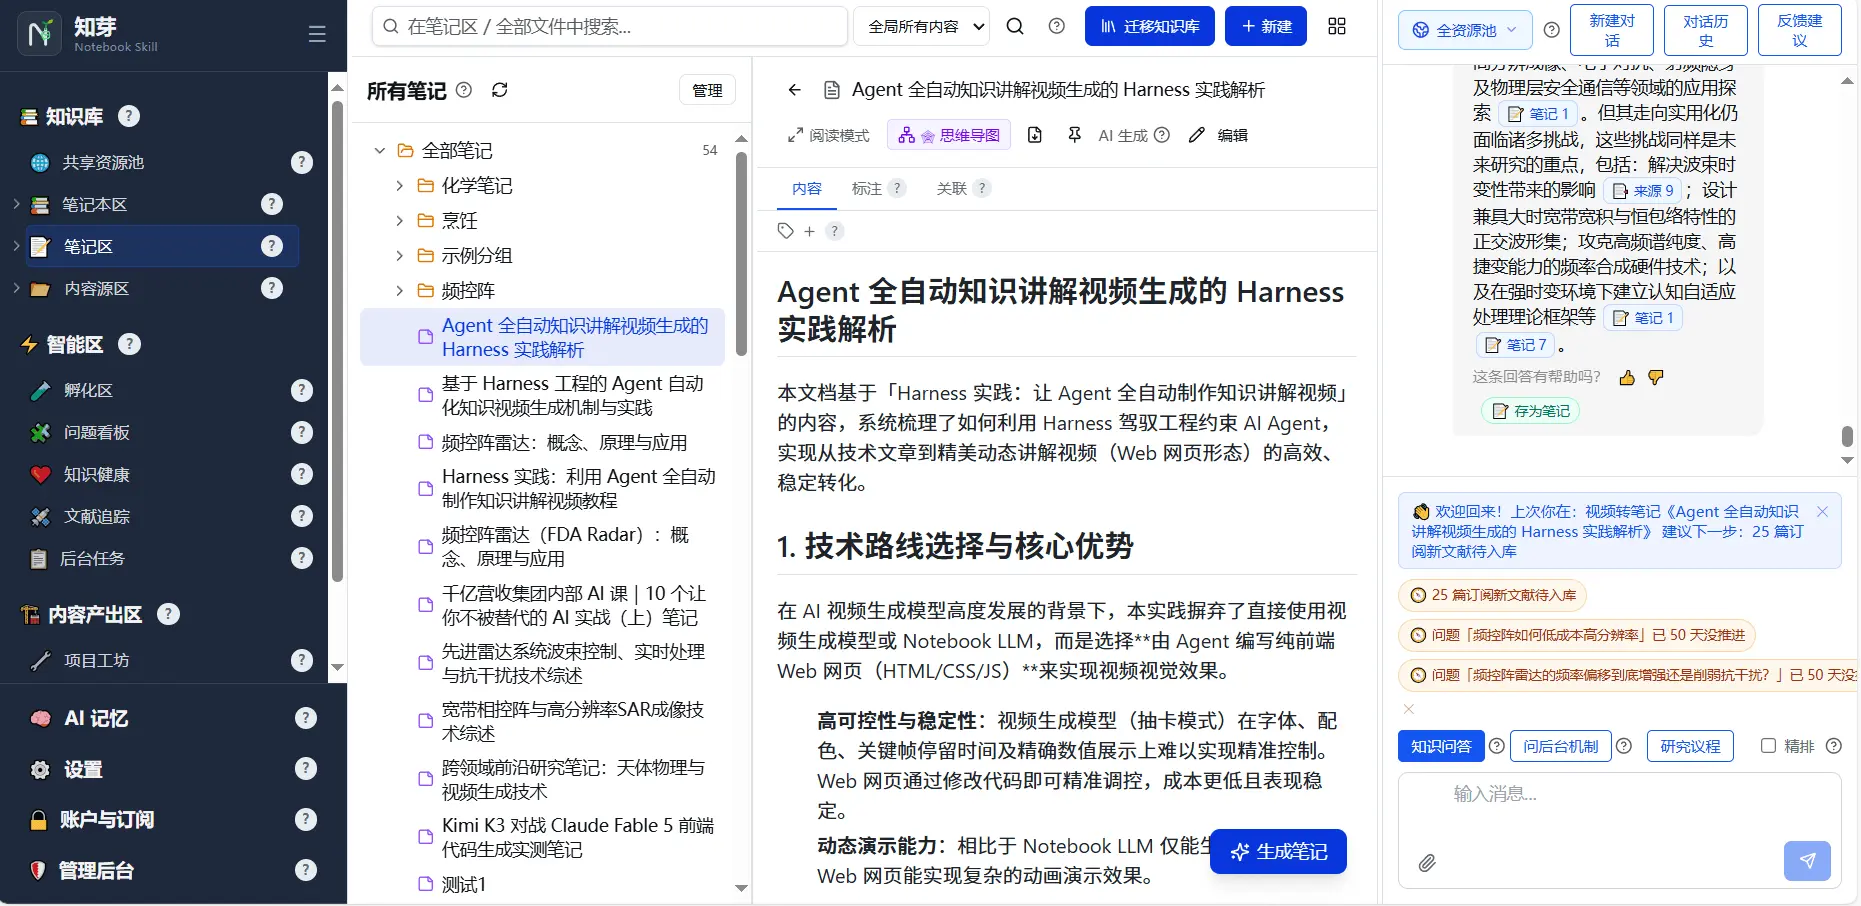This screenshot has width=1861, height=906.
Task: Collapse the sidebar with the hamburger menu icon
Action: click(x=317, y=34)
